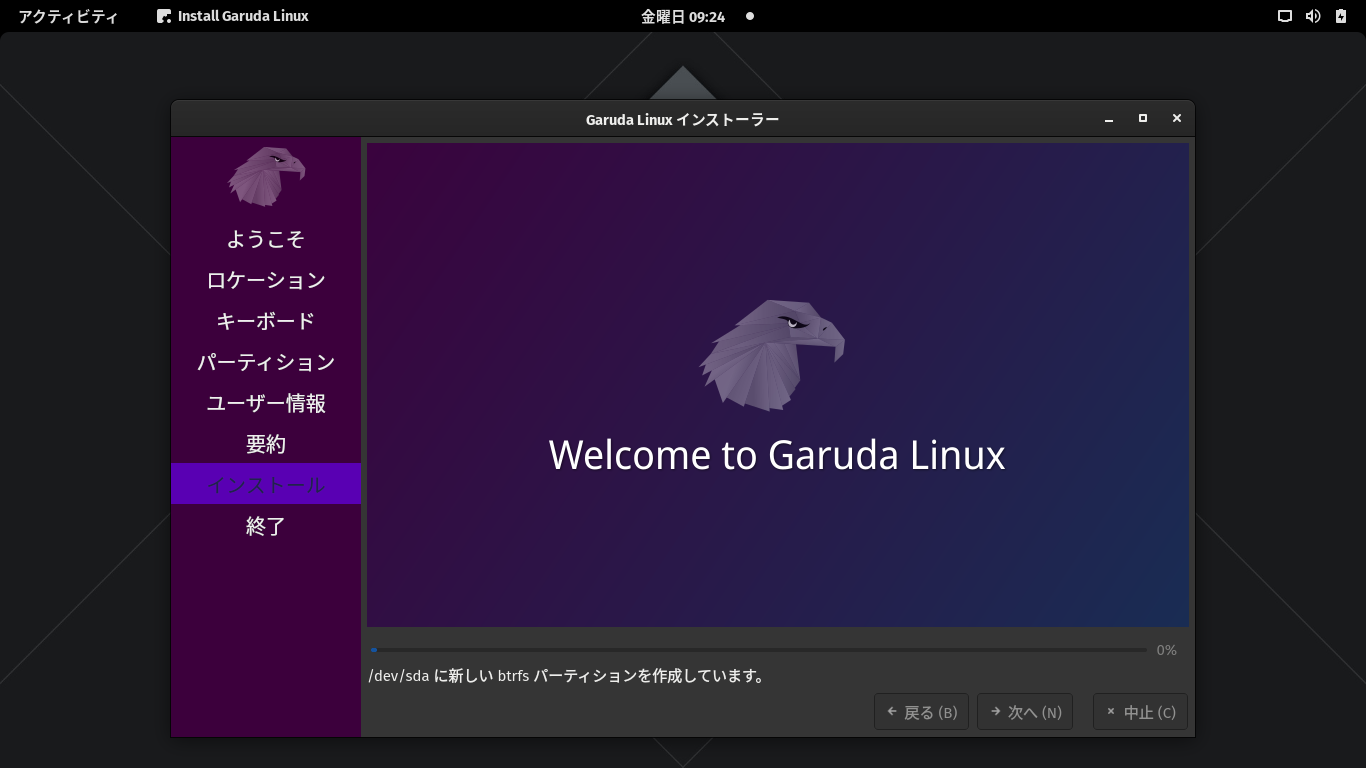This screenshot has height=768, width=1366.
Task: Click the 次へ (N) next button
Action: coord(1025,712)
